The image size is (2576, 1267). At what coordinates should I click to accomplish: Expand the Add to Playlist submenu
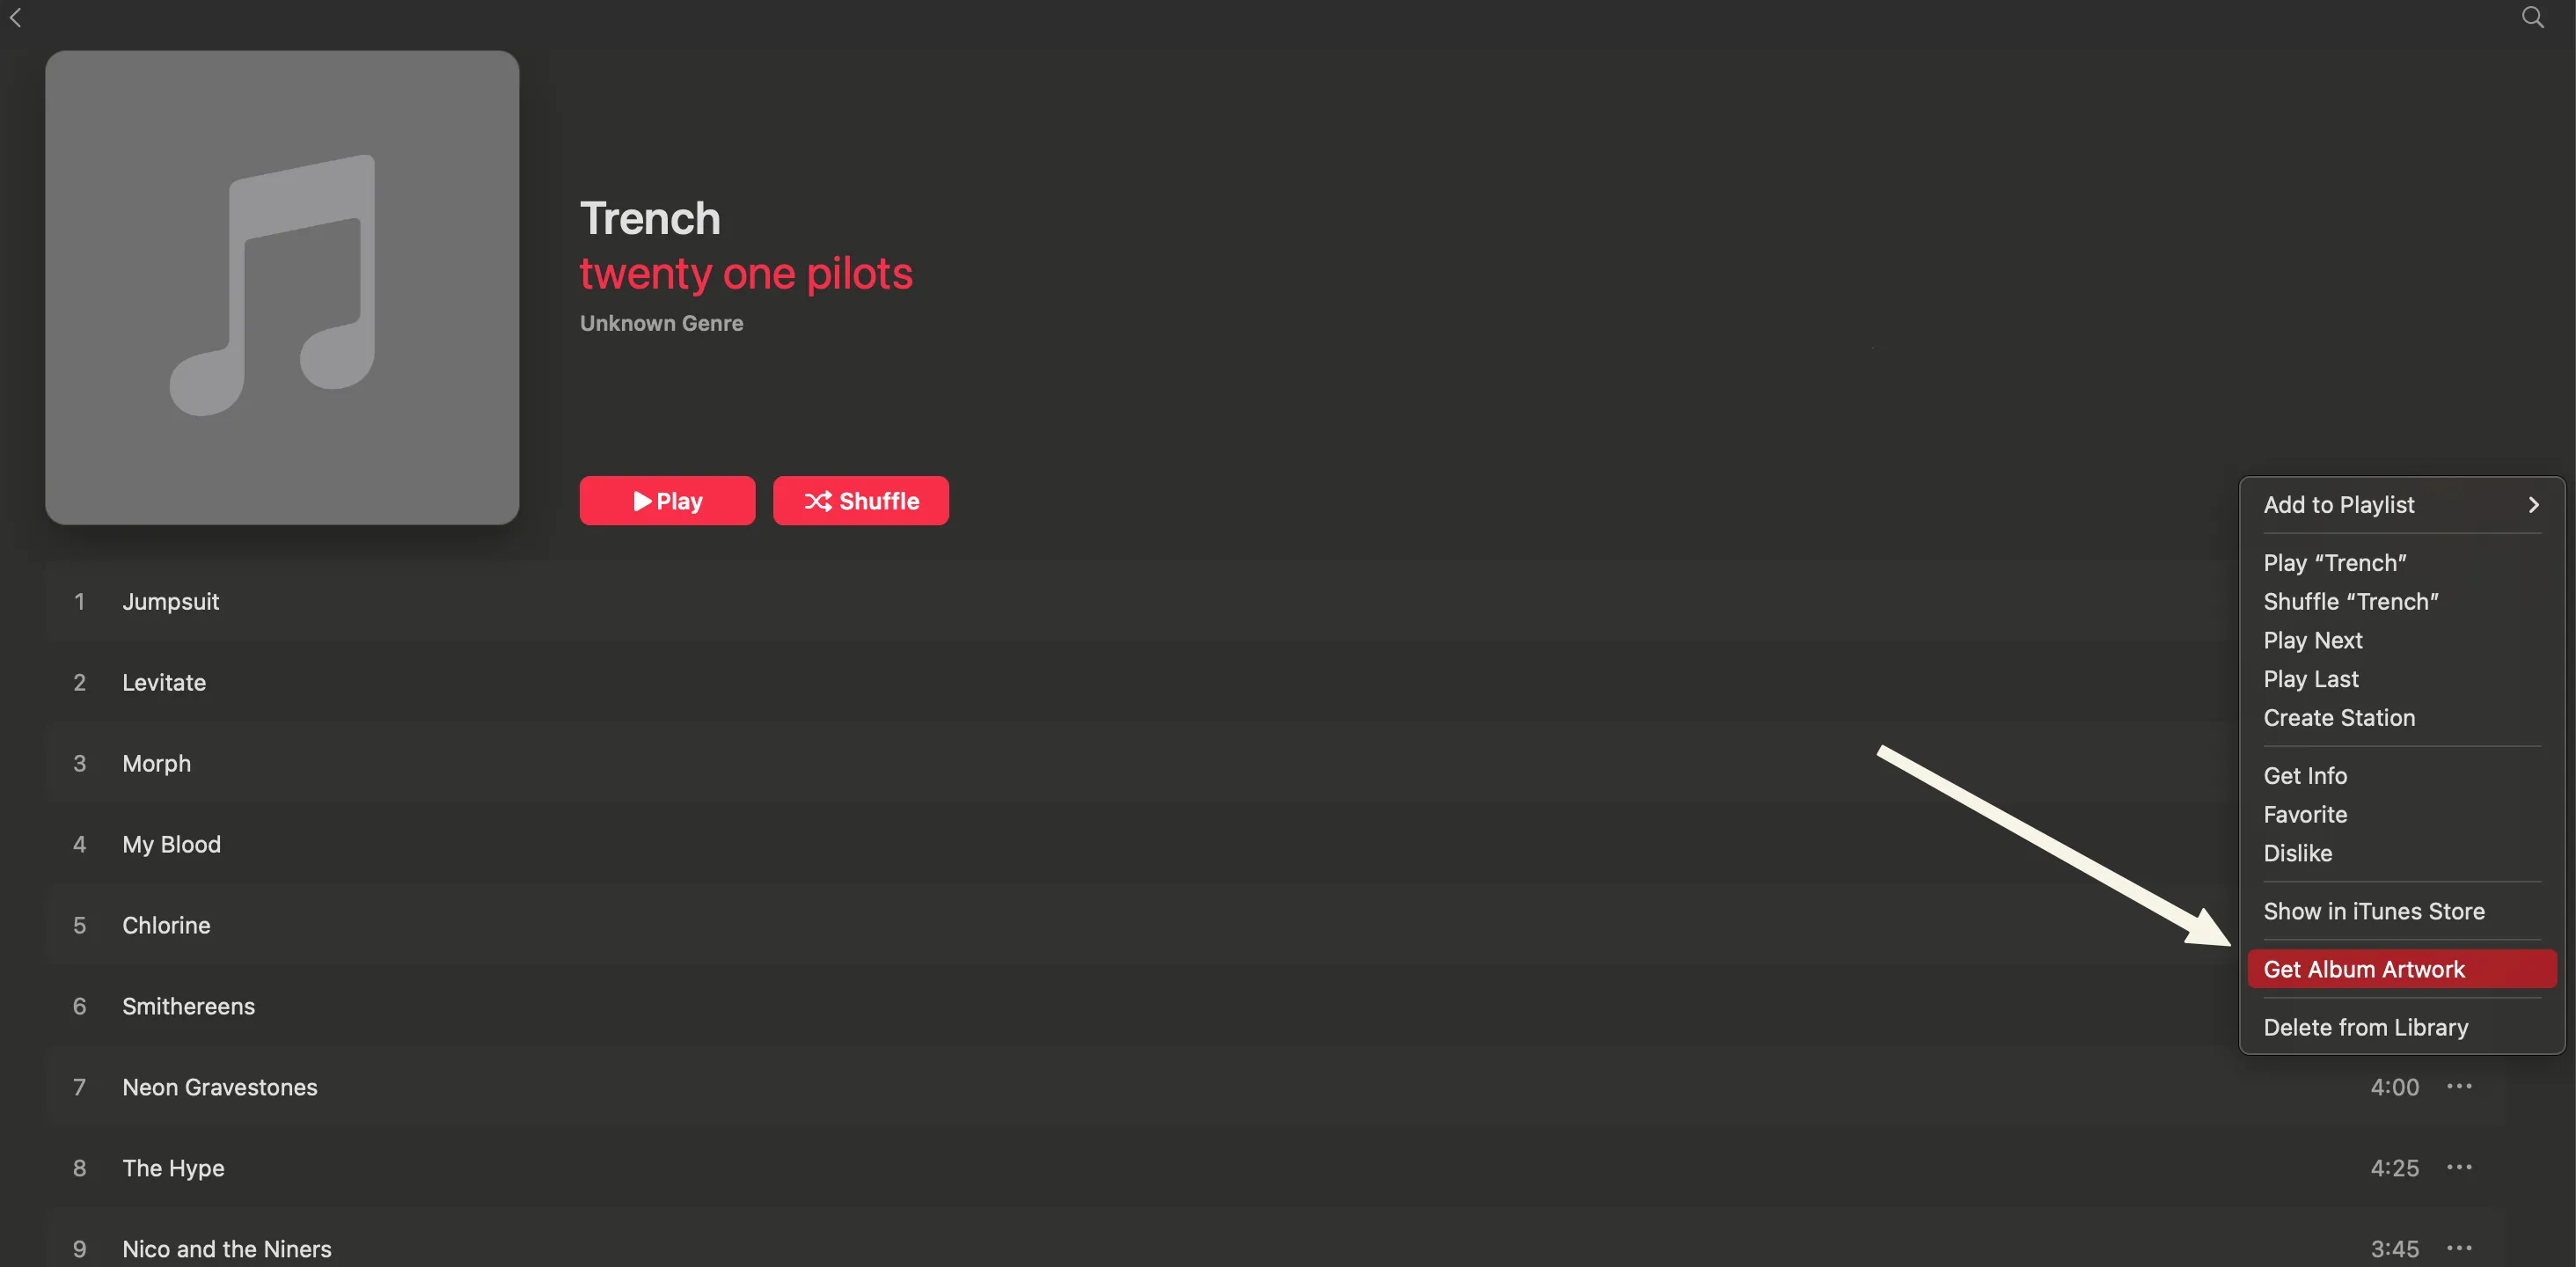tap(2400, 505)
